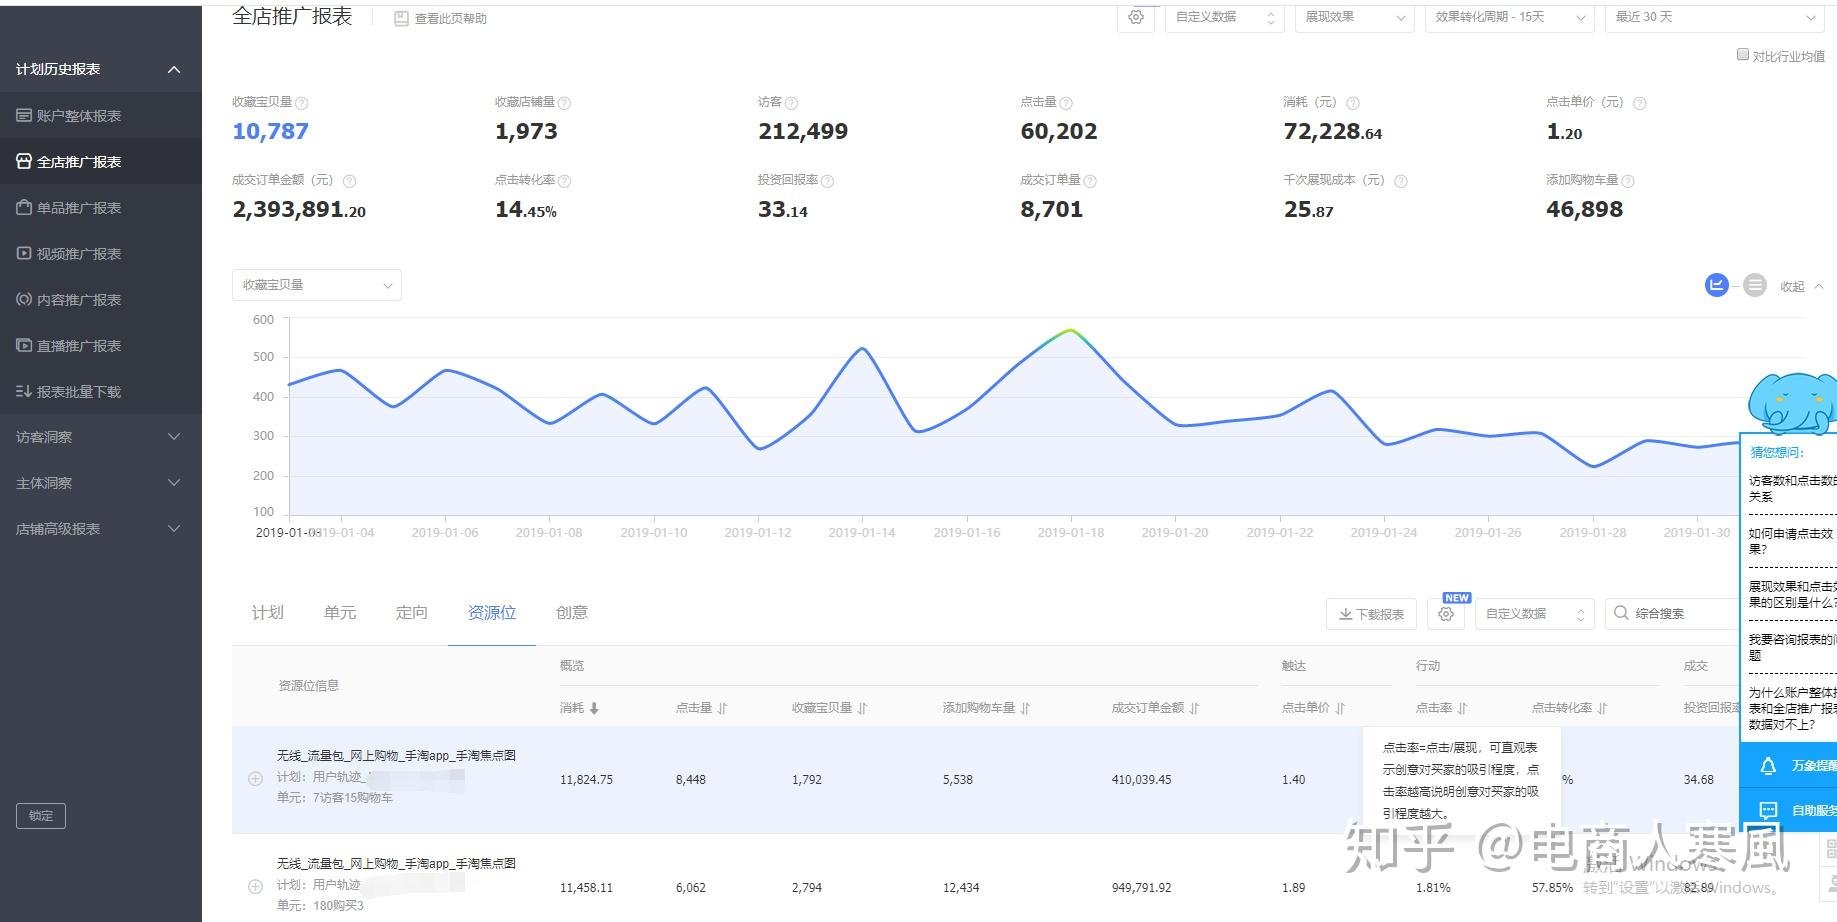Toggle 锁定 sidebar button
The image size is (1837, 922).
pyautogui.click(x=41, y=816)
